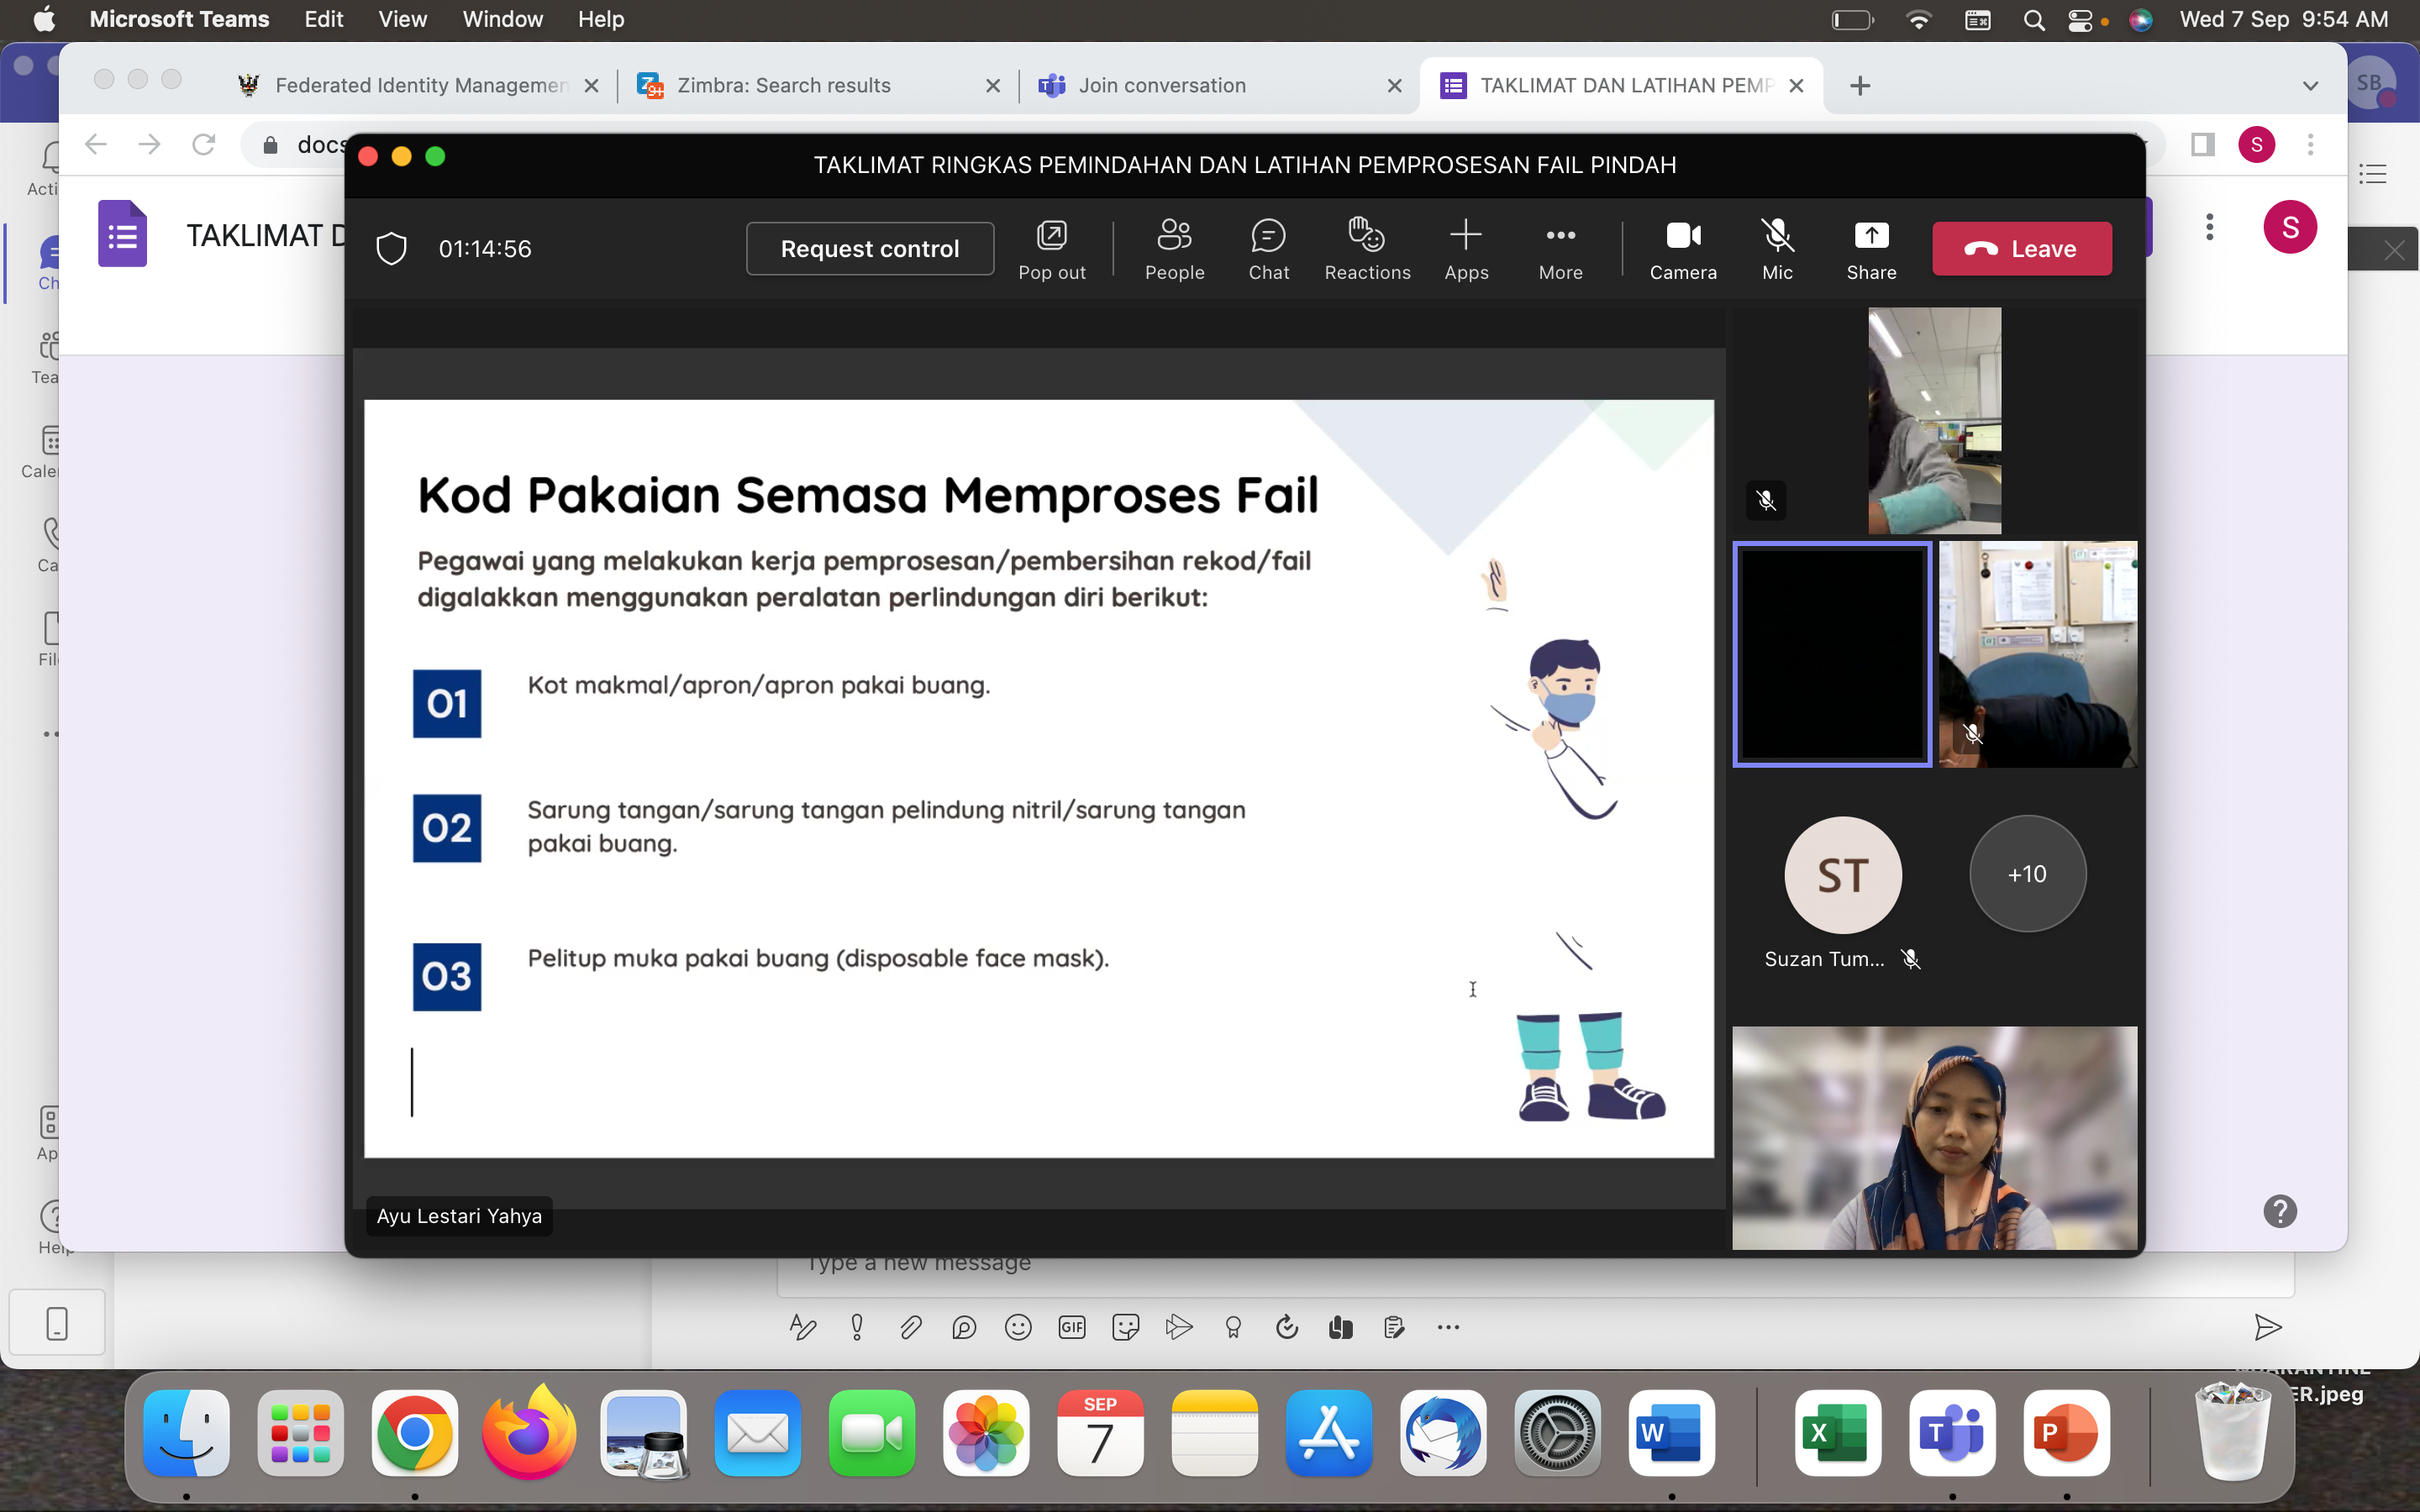Click Share content button
The height and width of the screenshot is (1512, 2420).
1871,249
